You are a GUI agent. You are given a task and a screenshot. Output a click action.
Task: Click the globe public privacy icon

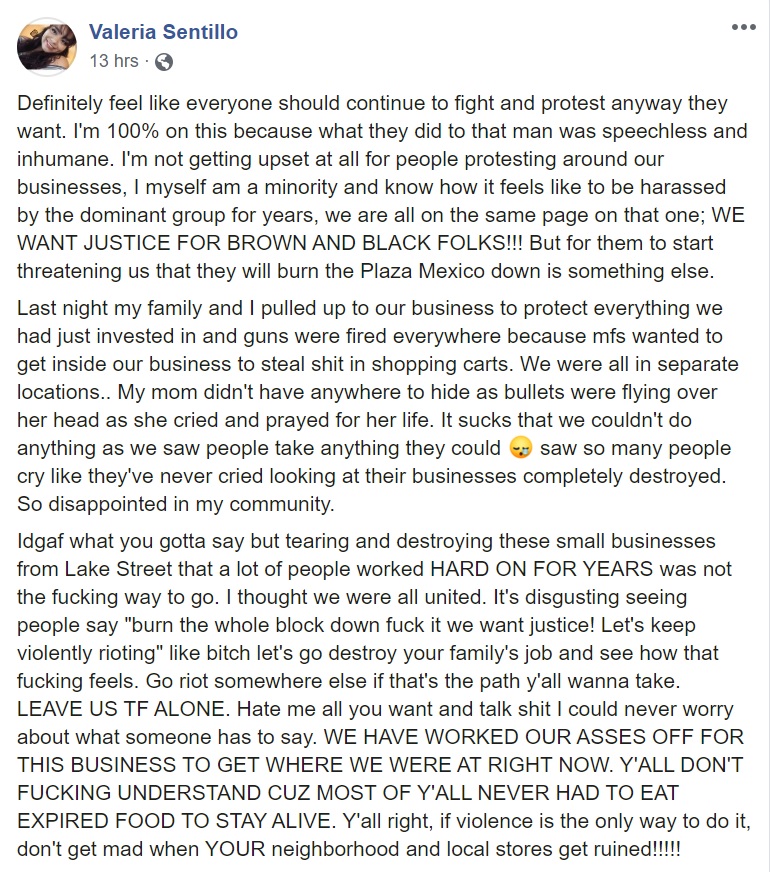pyautogui.click(x=163, y=61)
